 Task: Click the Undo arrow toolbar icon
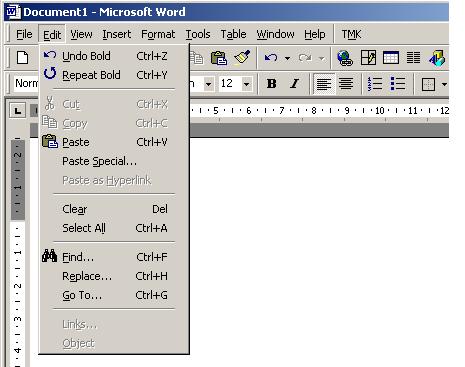[271, 58]
